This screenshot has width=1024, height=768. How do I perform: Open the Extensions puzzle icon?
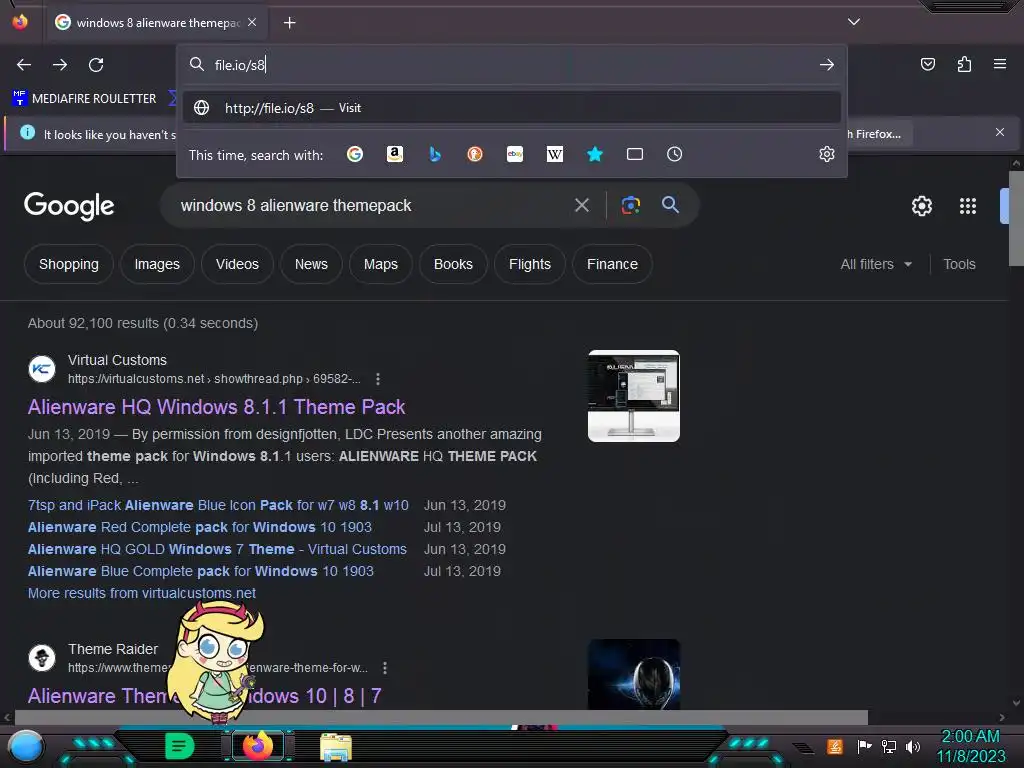(x=964, y=64)
